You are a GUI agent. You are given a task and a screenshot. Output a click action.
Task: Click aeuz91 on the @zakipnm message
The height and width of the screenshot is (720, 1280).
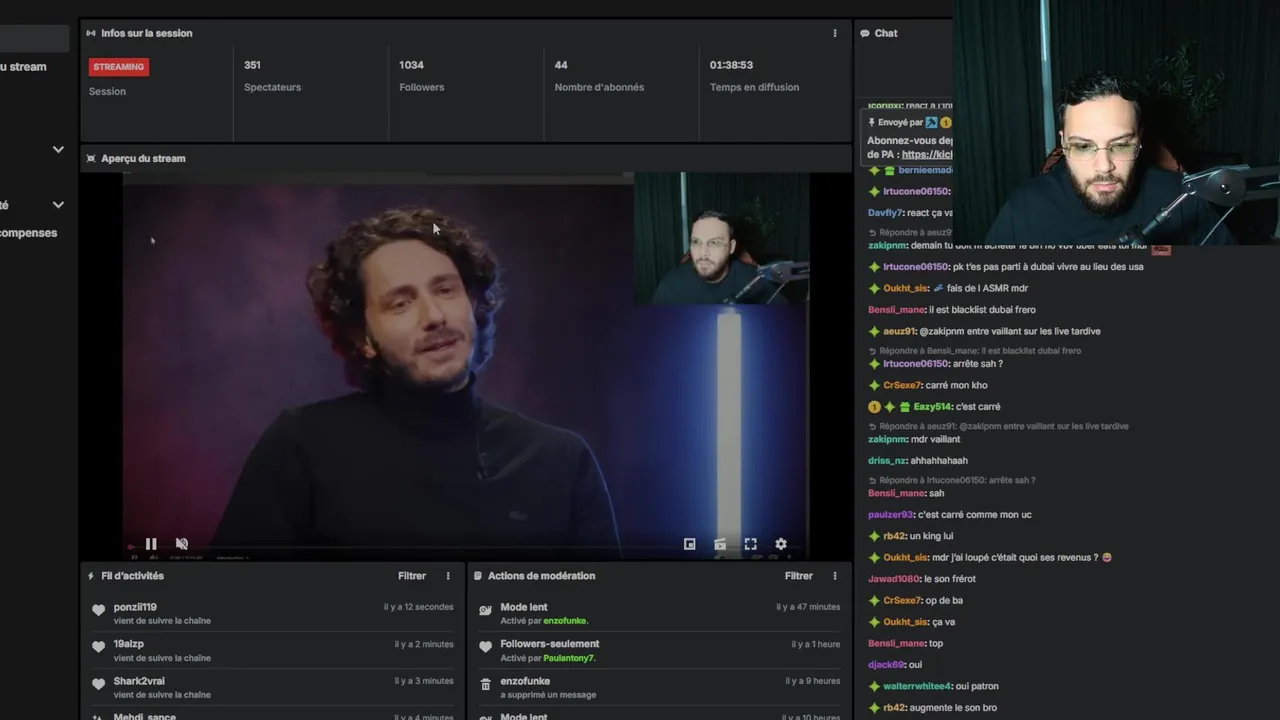899,331
